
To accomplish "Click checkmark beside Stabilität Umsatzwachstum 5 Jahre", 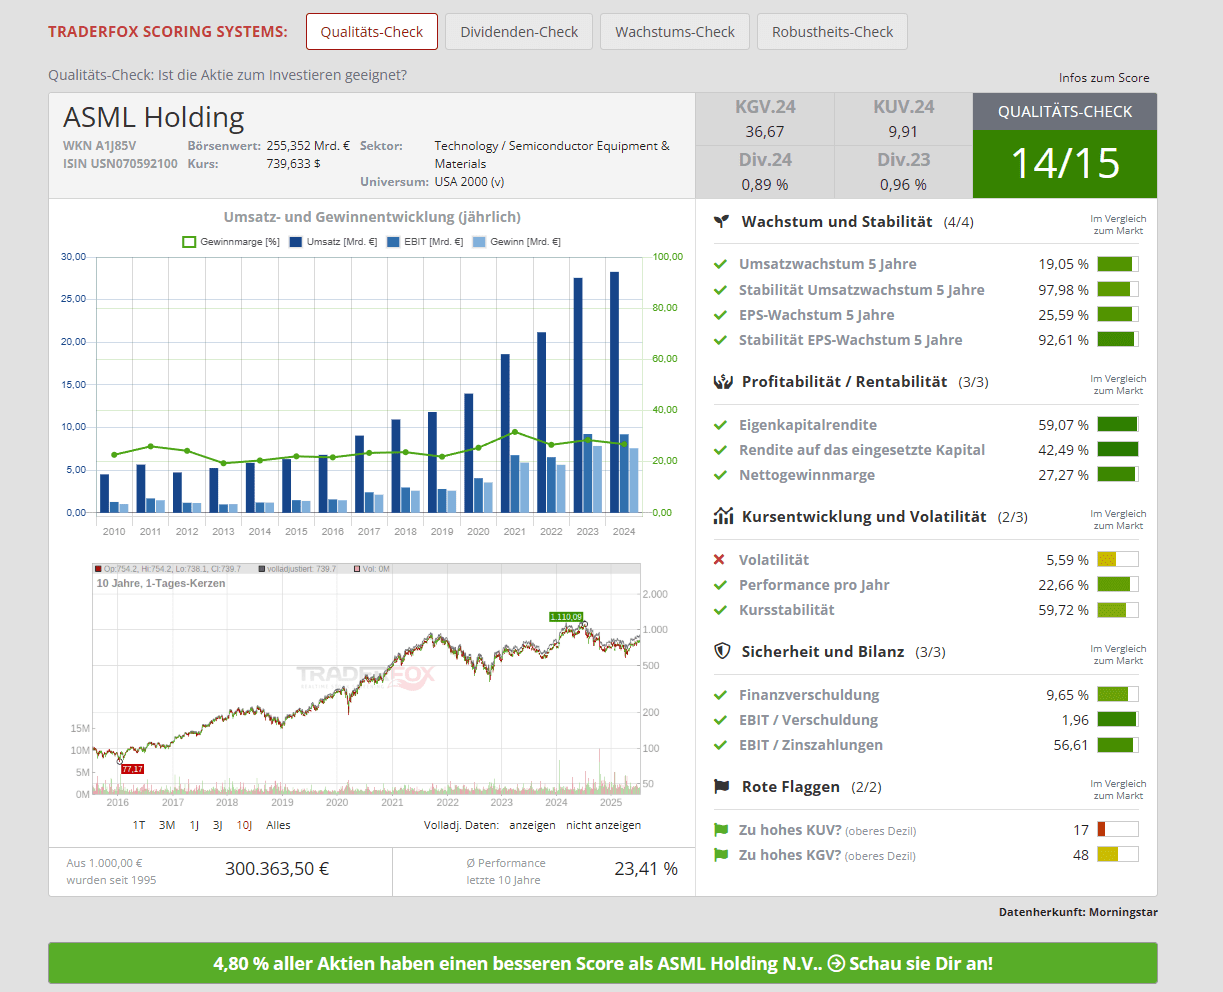I will (x=720, y=290).
